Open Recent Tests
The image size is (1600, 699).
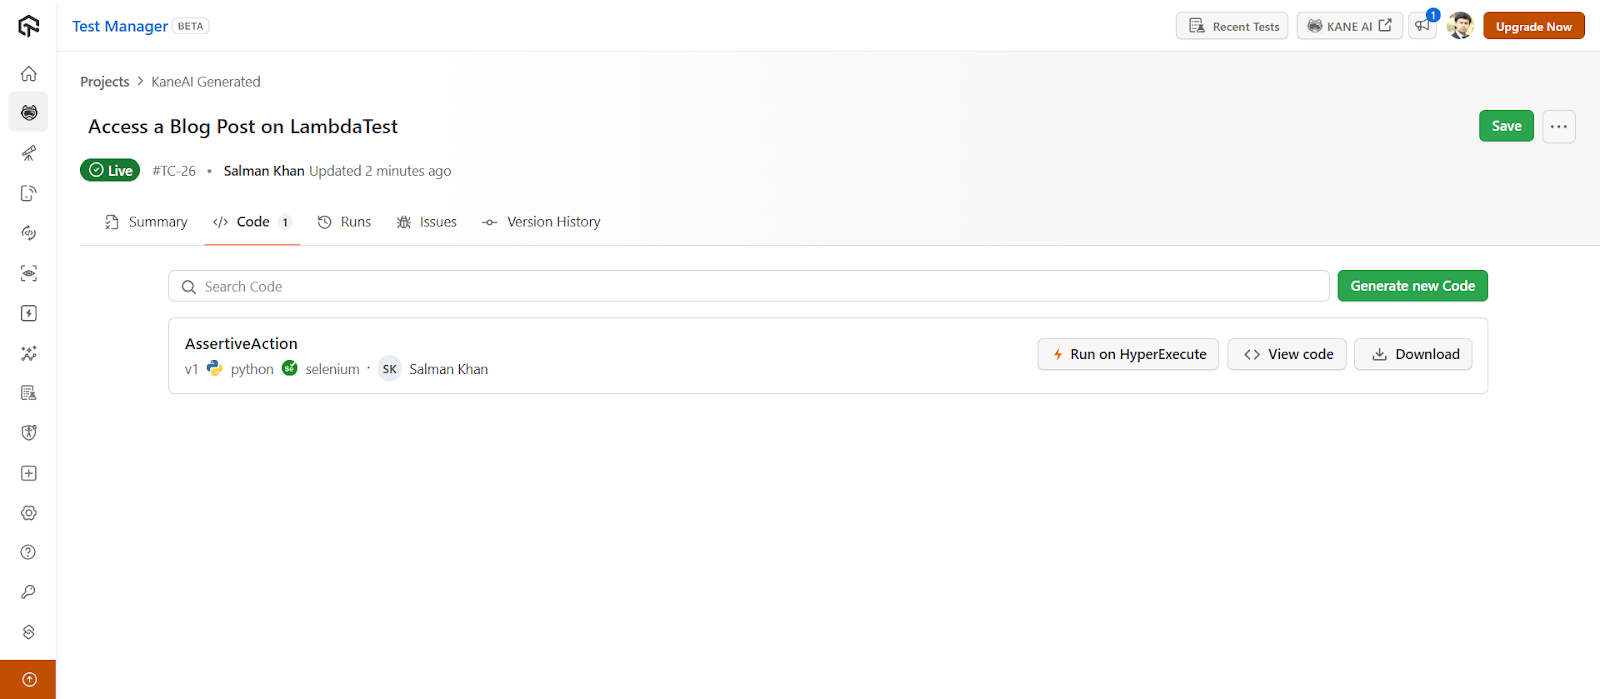click(x=1232, y=26)
